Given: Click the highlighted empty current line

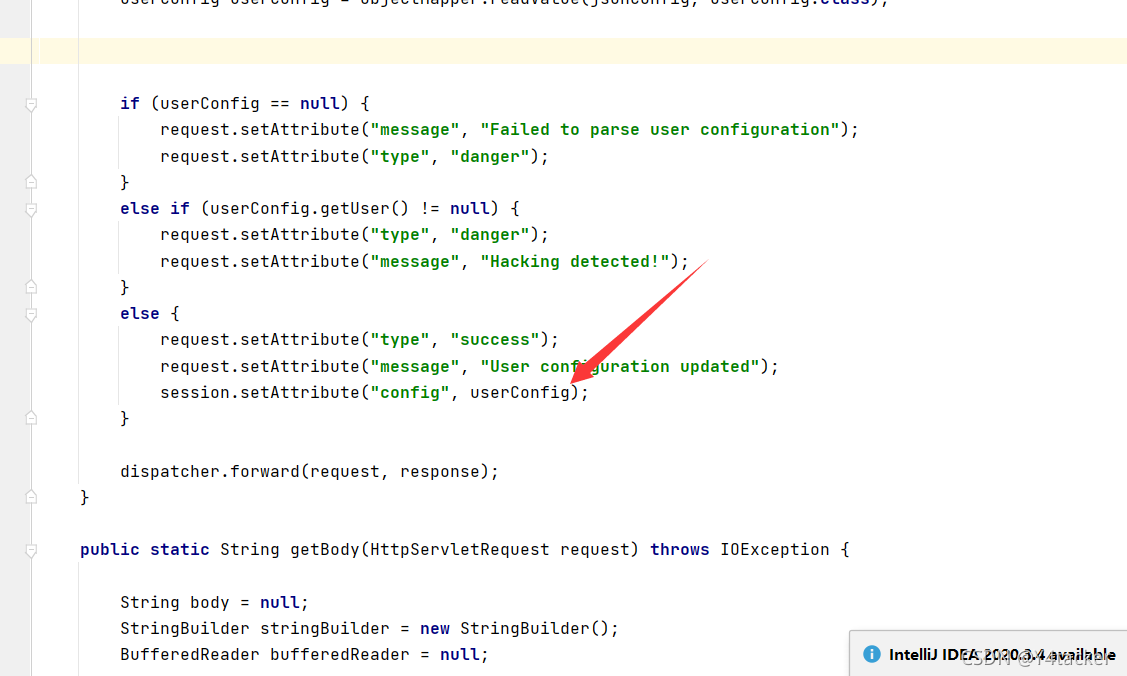Looking at the screenshot, I should click(564, 51).
